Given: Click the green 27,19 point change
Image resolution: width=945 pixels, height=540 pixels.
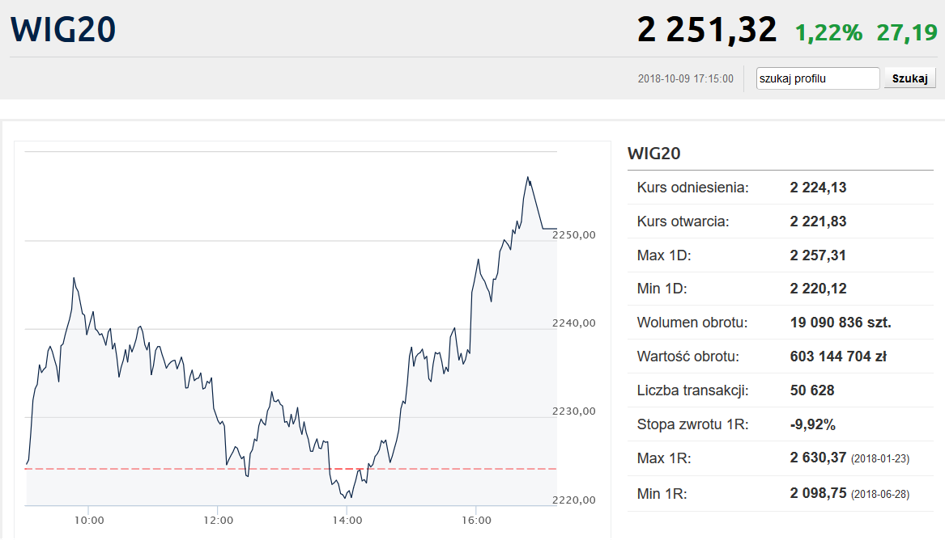Looking at the screenshot, I should point(906,32).
